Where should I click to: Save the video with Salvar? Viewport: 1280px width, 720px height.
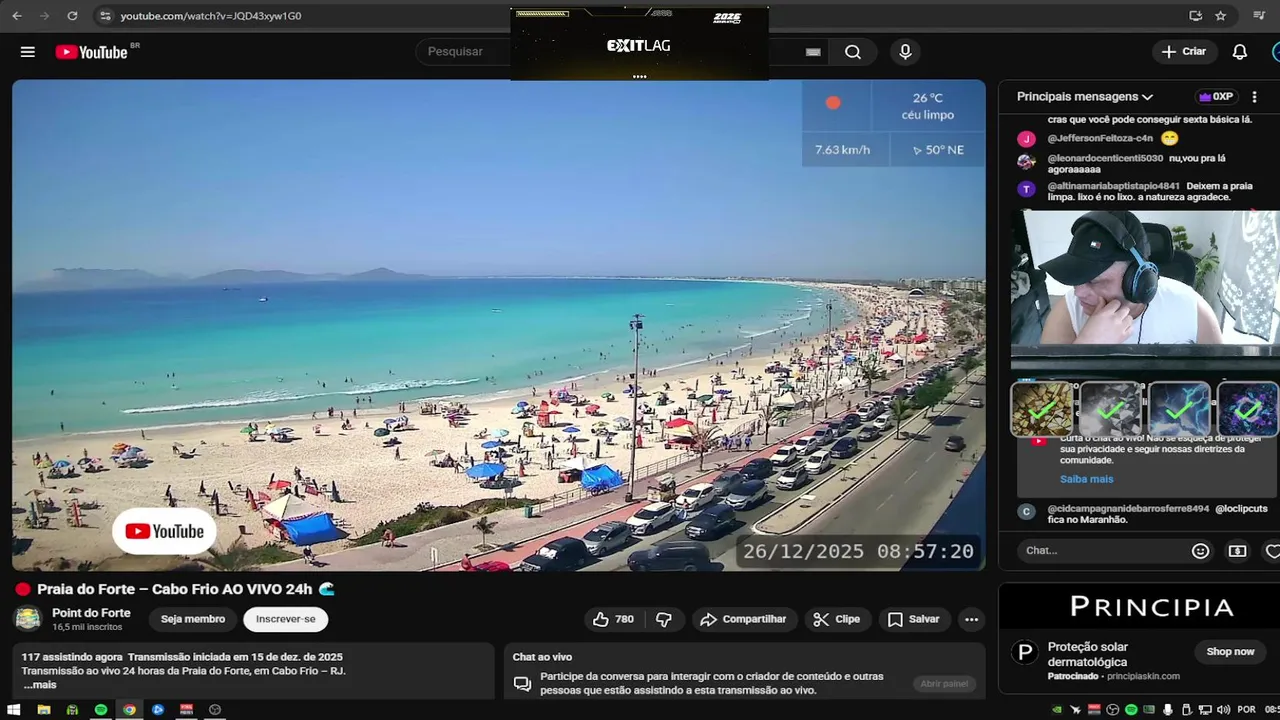pyautogui.click(x=914, y=620)
